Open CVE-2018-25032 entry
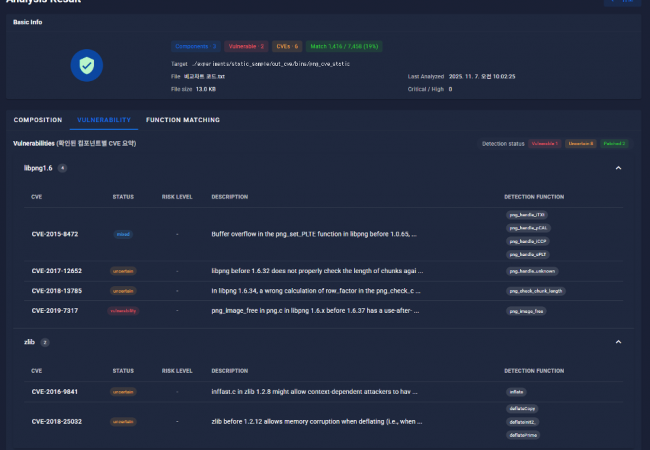This screenshot has height=450, width=650. click(56, 422)
